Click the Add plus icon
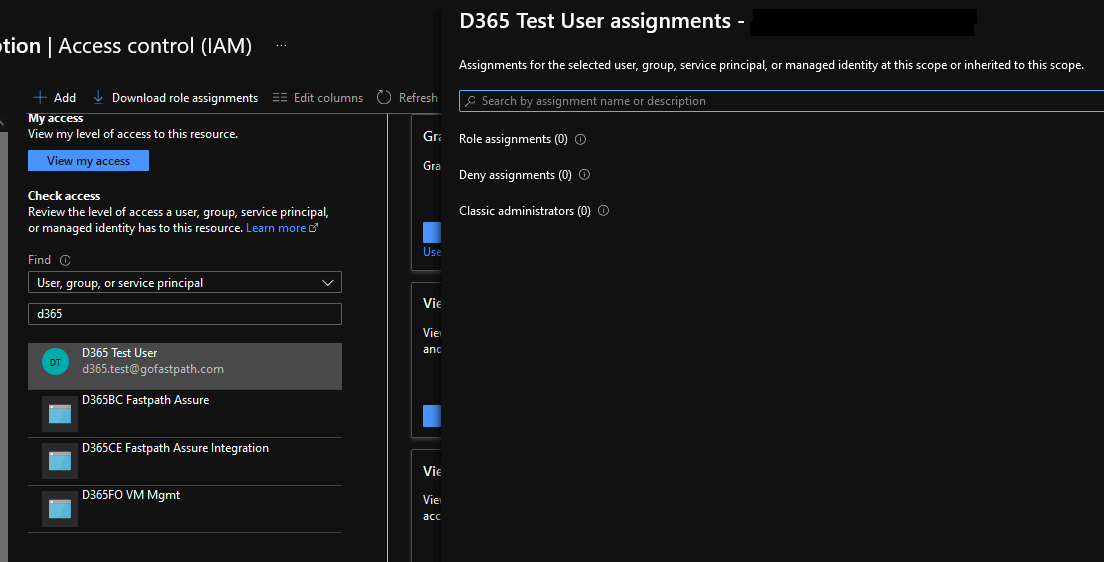Screen dimensions: 1104x562 click(40, 97)
